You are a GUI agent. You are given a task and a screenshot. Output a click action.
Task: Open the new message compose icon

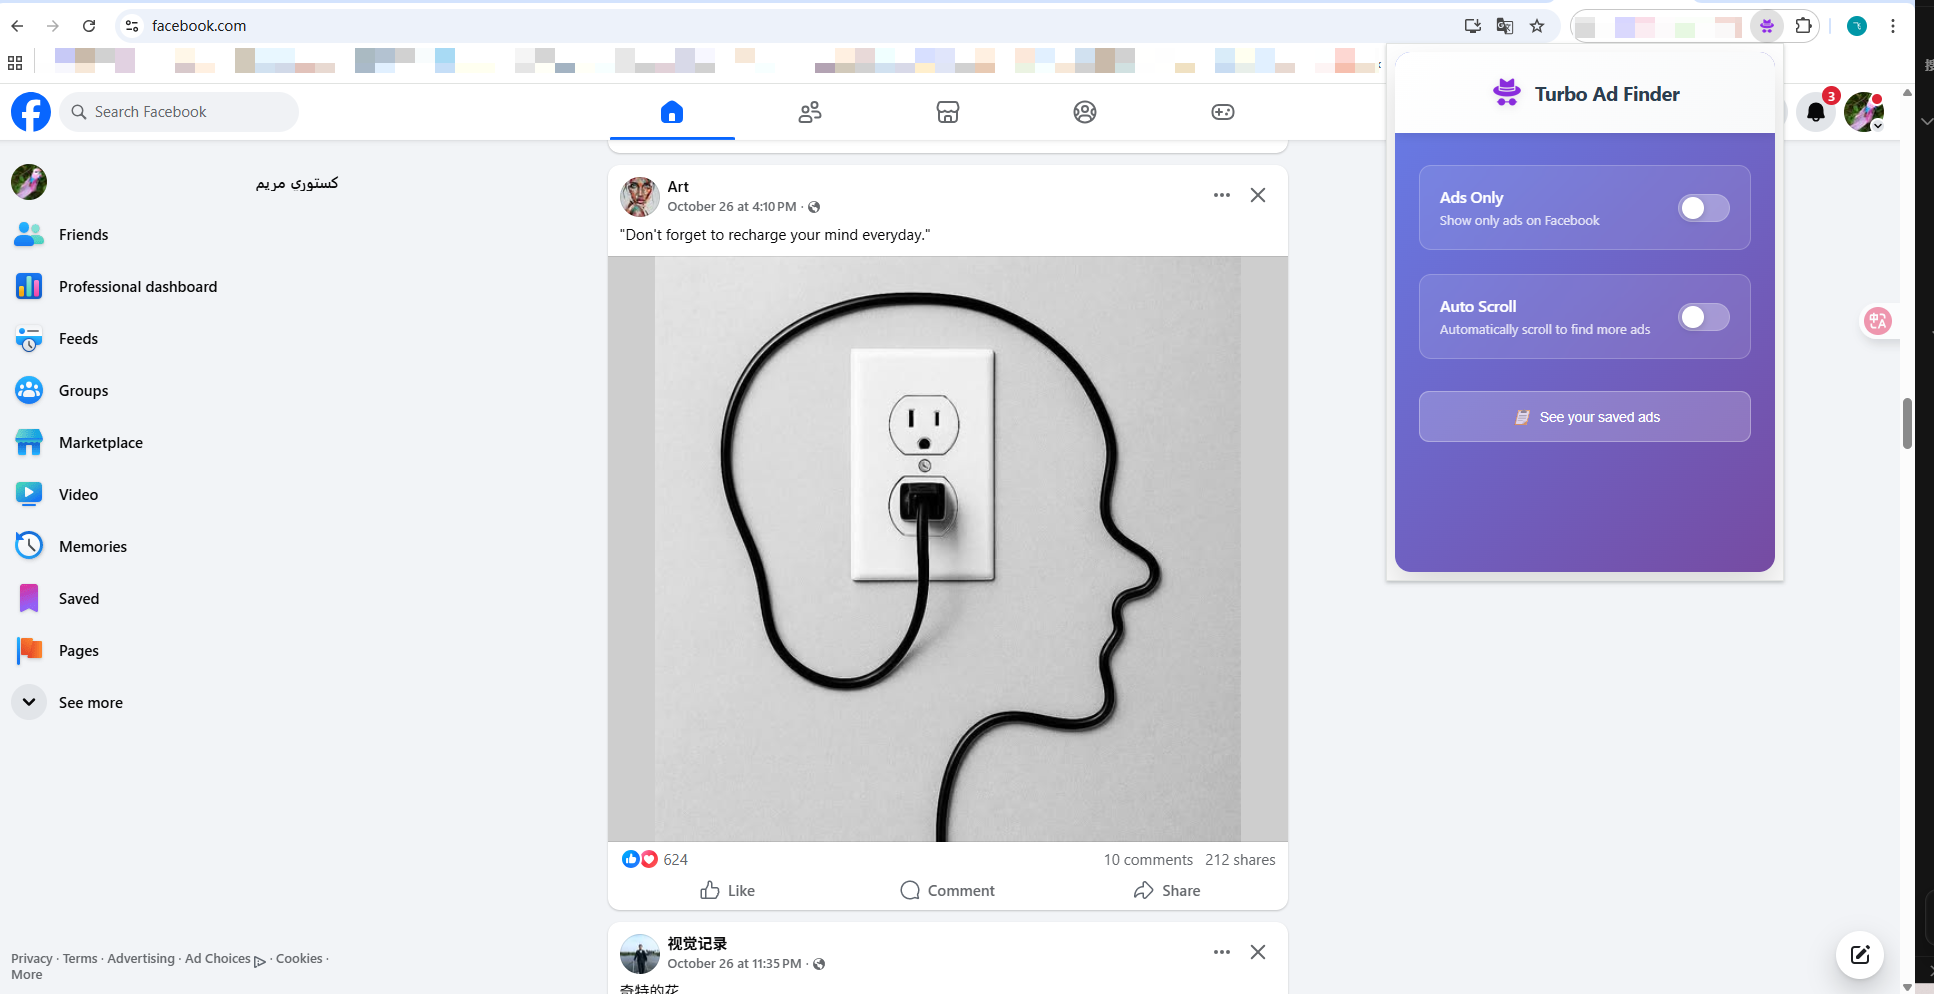(x=1859, y=954)
